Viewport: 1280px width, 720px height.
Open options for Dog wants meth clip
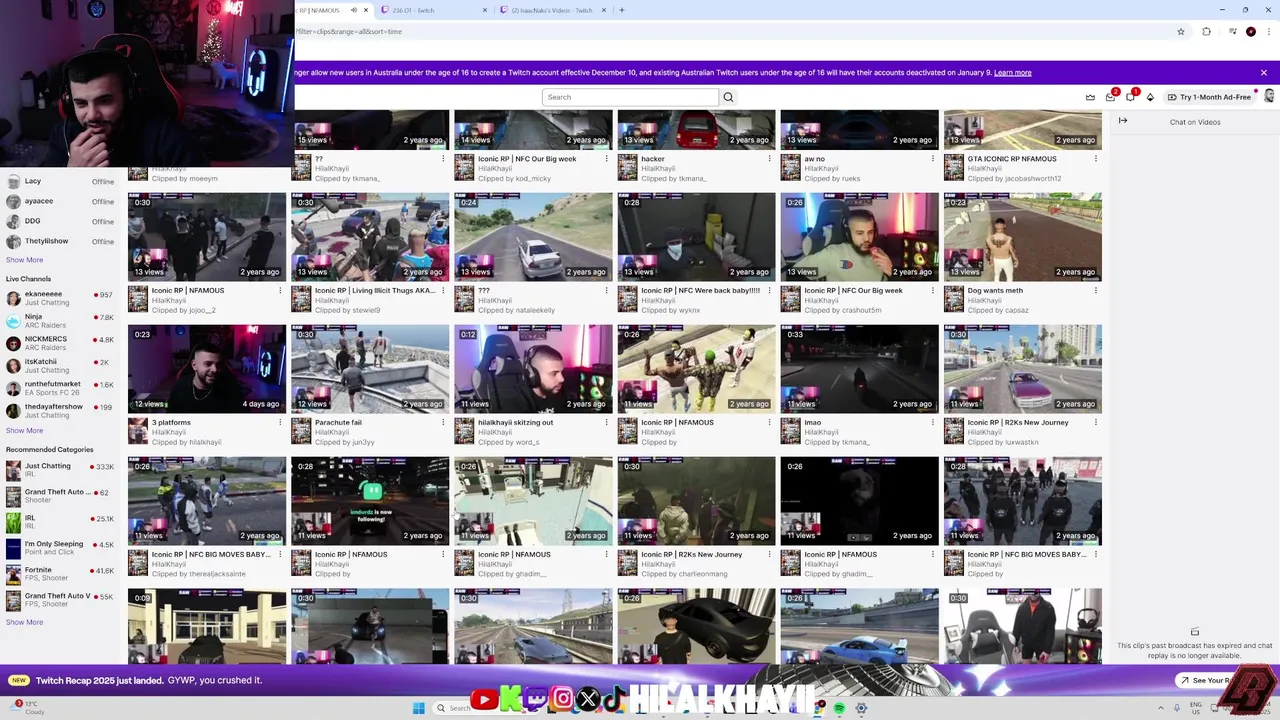1095,291
